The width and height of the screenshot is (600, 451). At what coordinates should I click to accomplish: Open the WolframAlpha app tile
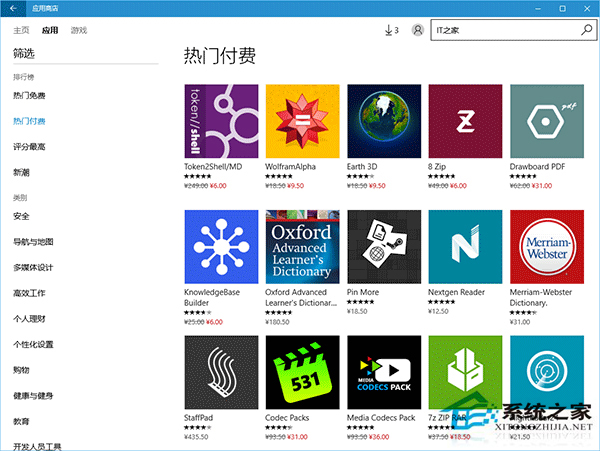tap(302, 121)
